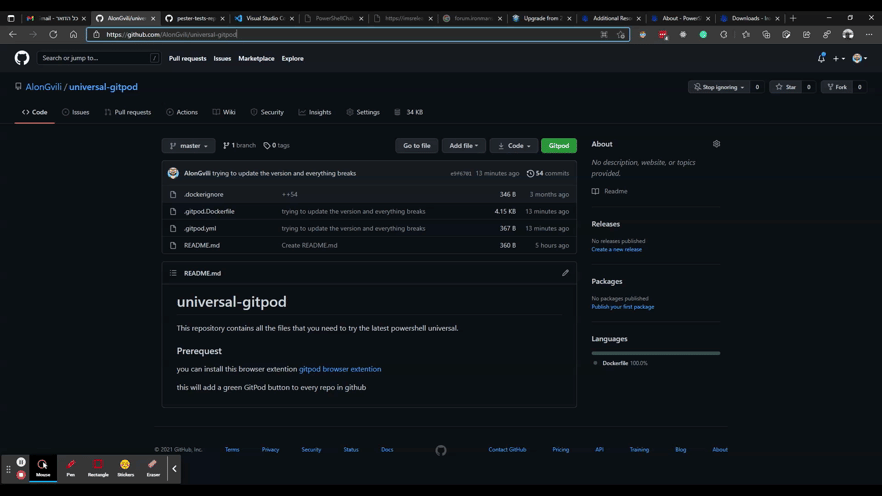Switch to the Issues repo tab
This screenshot has width=882, height=496.
click(x=75, y=112)
